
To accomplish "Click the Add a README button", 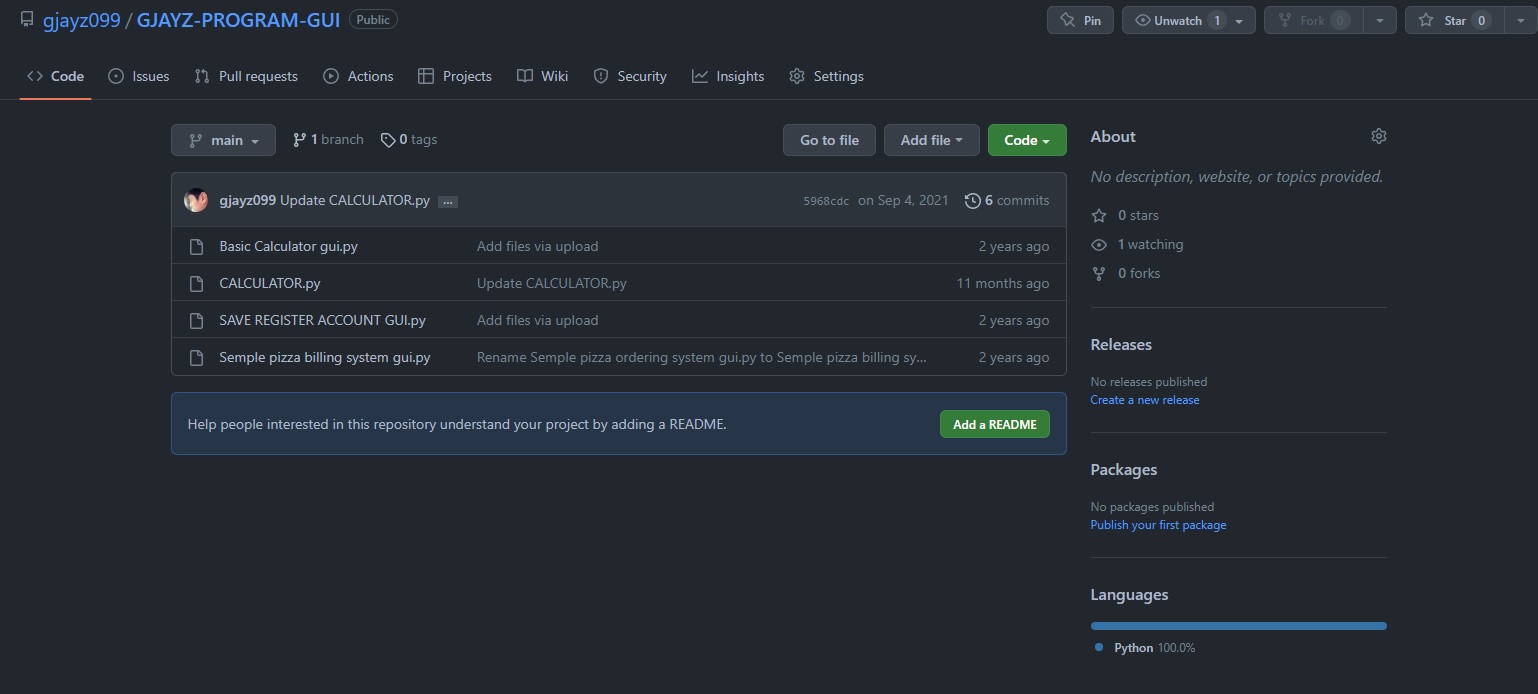I will click(x=994, y=424).
